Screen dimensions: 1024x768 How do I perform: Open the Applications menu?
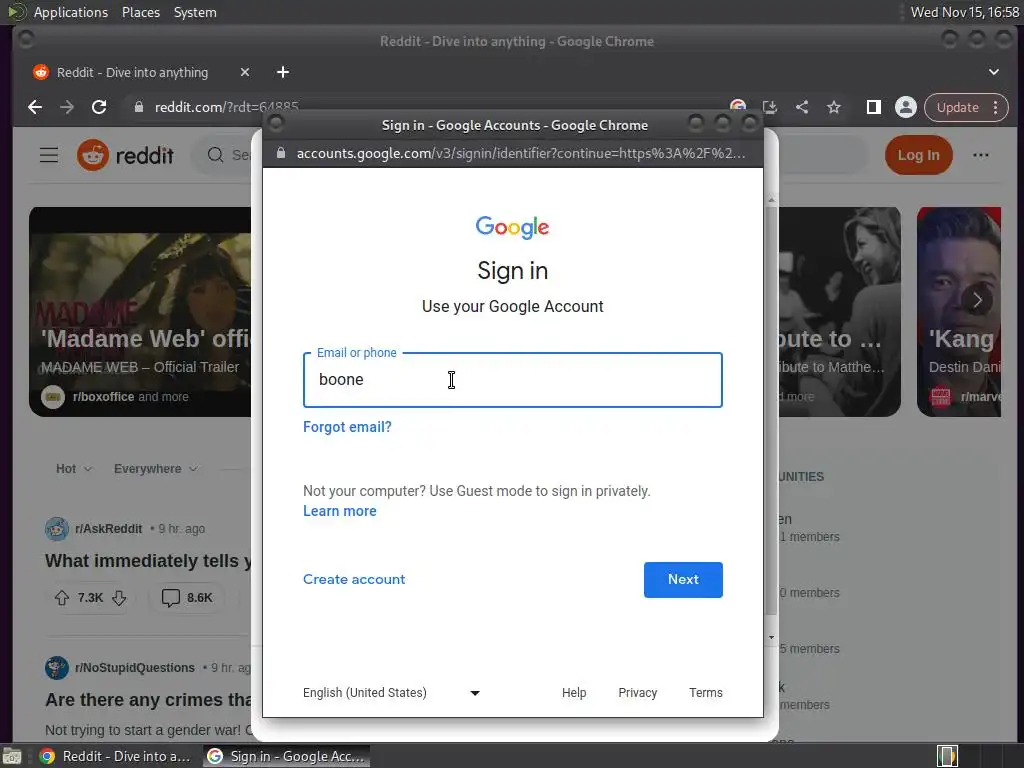coord(71,12)
